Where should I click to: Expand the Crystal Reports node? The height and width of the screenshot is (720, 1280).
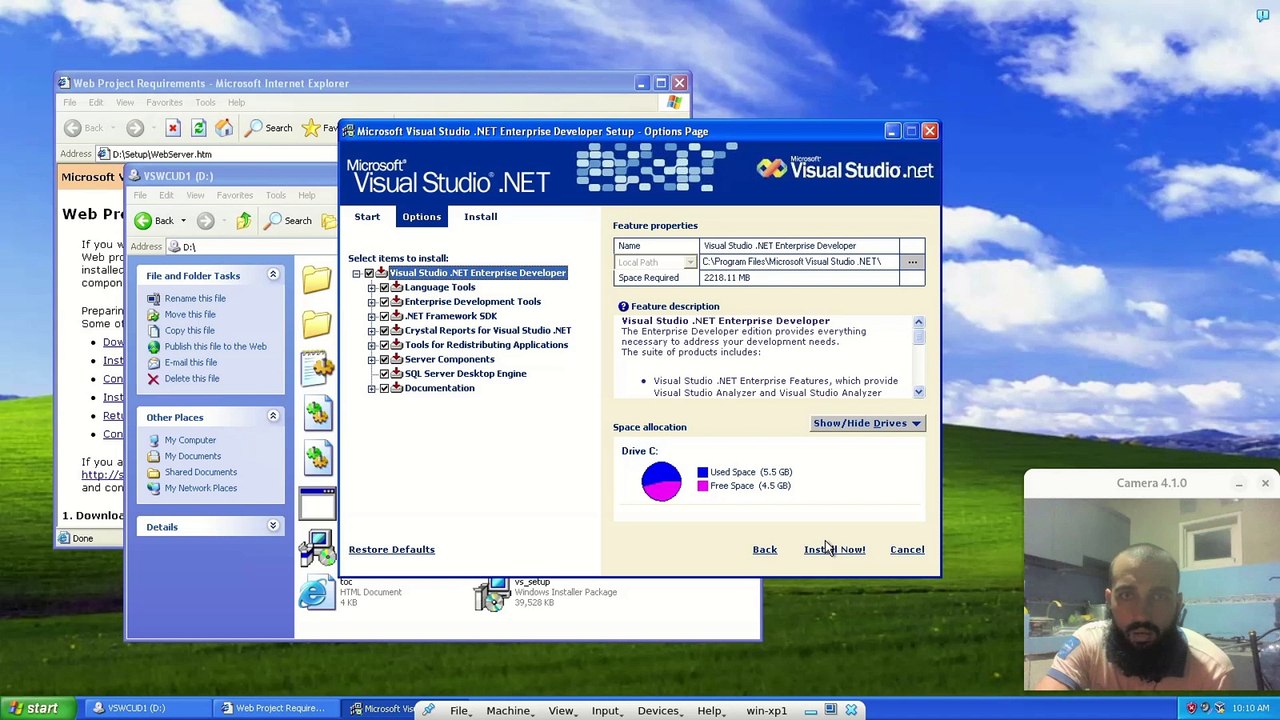click(371, 331)
